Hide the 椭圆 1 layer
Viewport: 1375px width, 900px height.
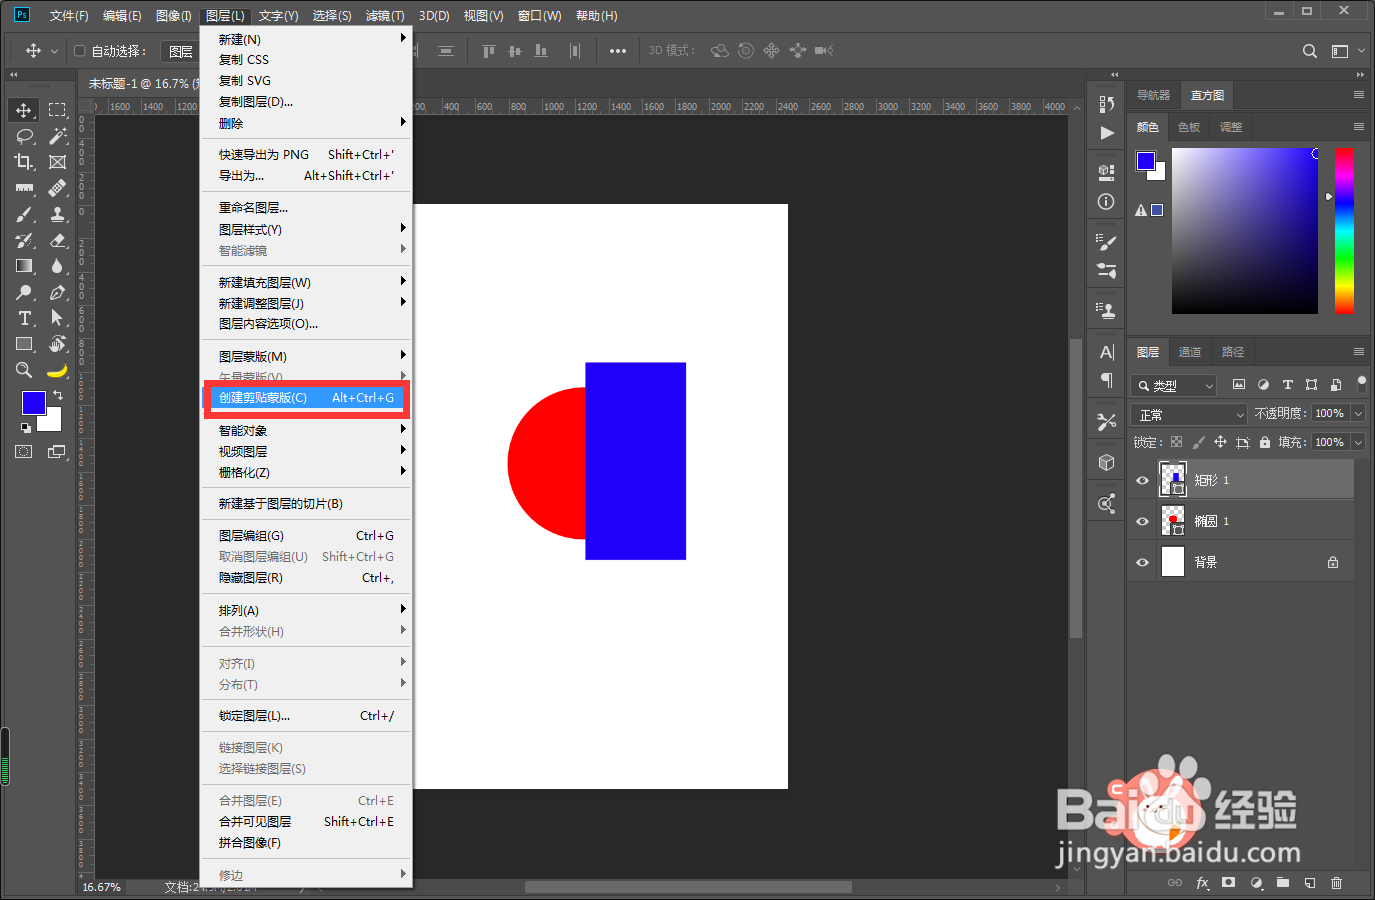coord(1142,522)
